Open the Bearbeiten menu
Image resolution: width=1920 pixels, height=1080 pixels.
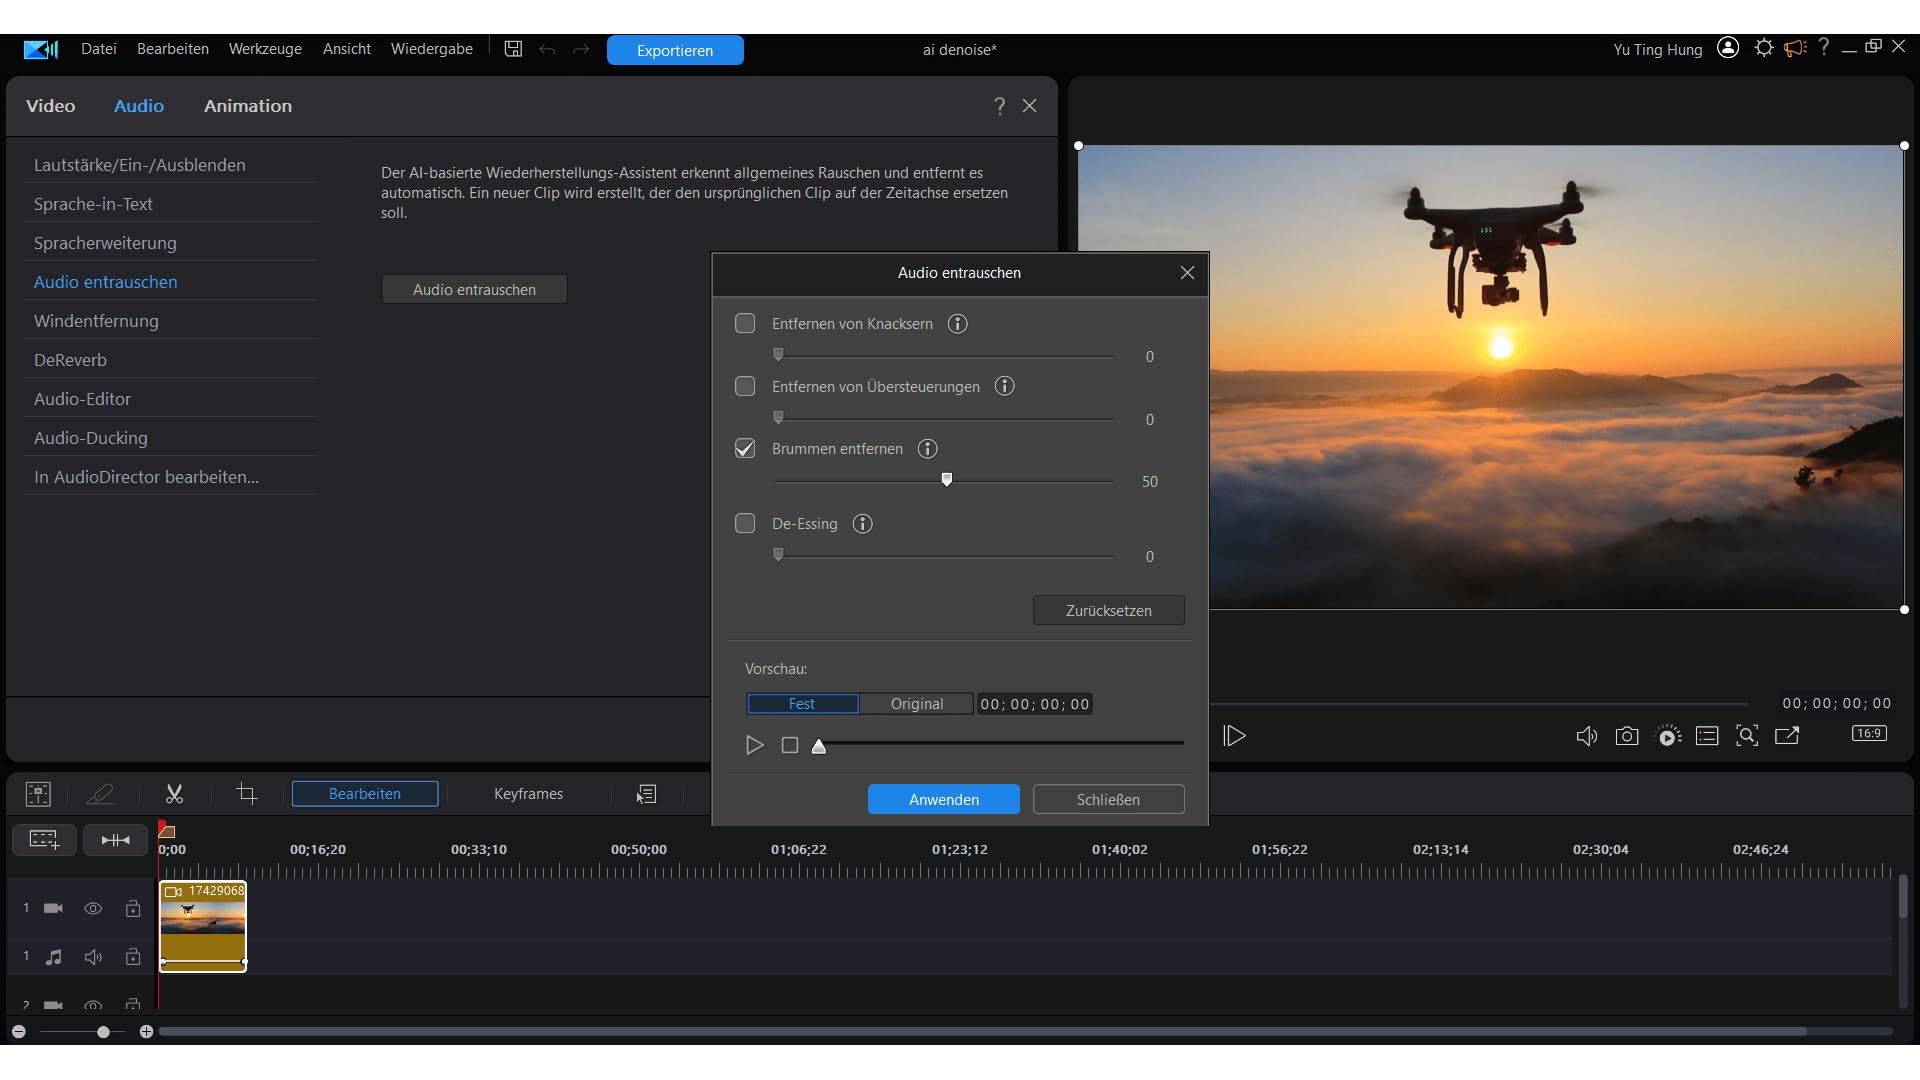click(x=173, y=49)
